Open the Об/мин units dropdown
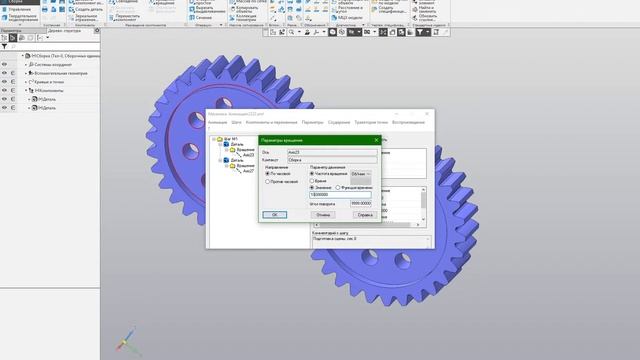Viewport: 640px width, 360px height. pos(361,174)
